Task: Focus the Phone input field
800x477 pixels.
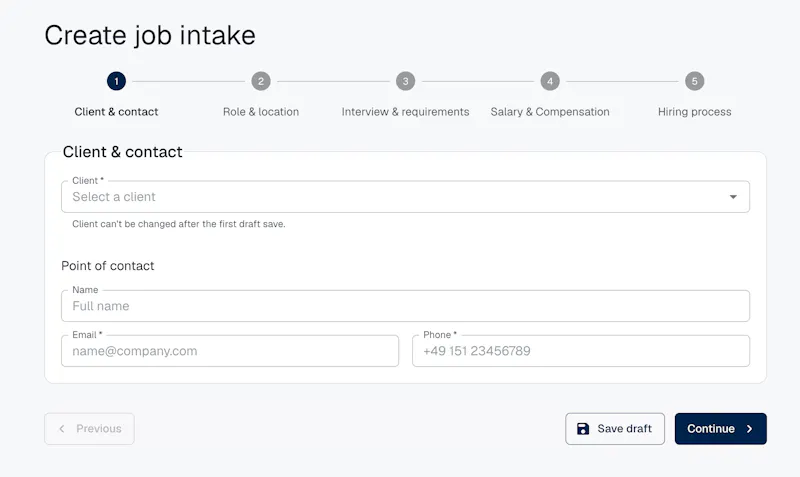Action: click(581, 351)
